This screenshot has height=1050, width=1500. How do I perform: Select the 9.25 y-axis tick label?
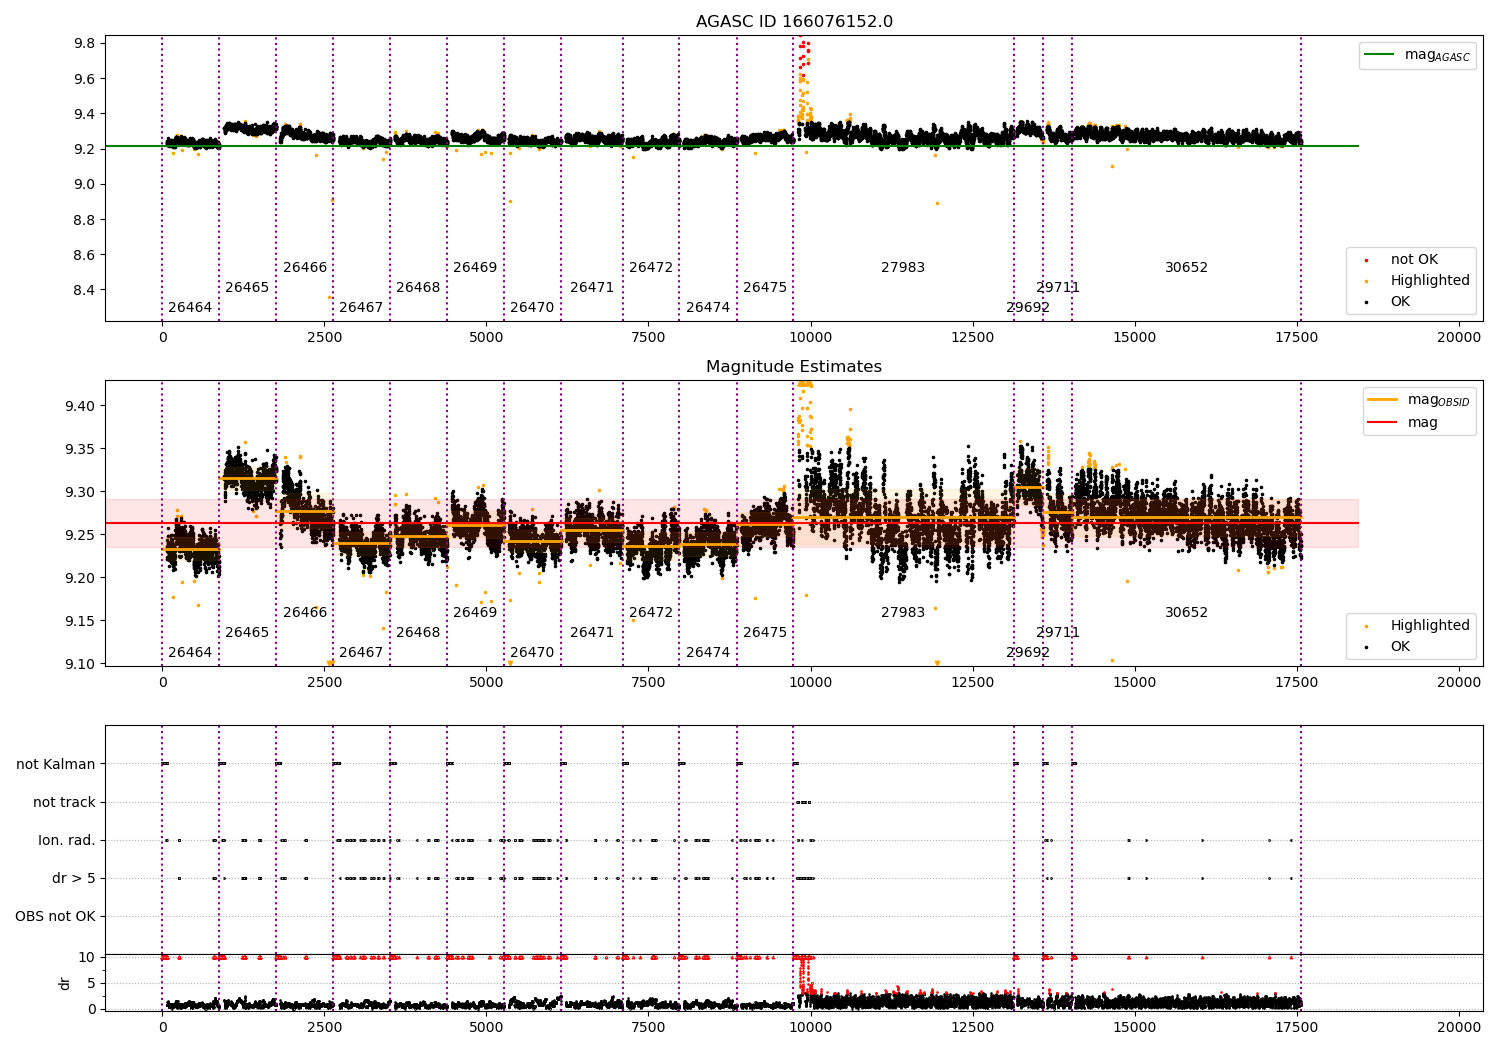pyautogui.click(x=81, y=536)
